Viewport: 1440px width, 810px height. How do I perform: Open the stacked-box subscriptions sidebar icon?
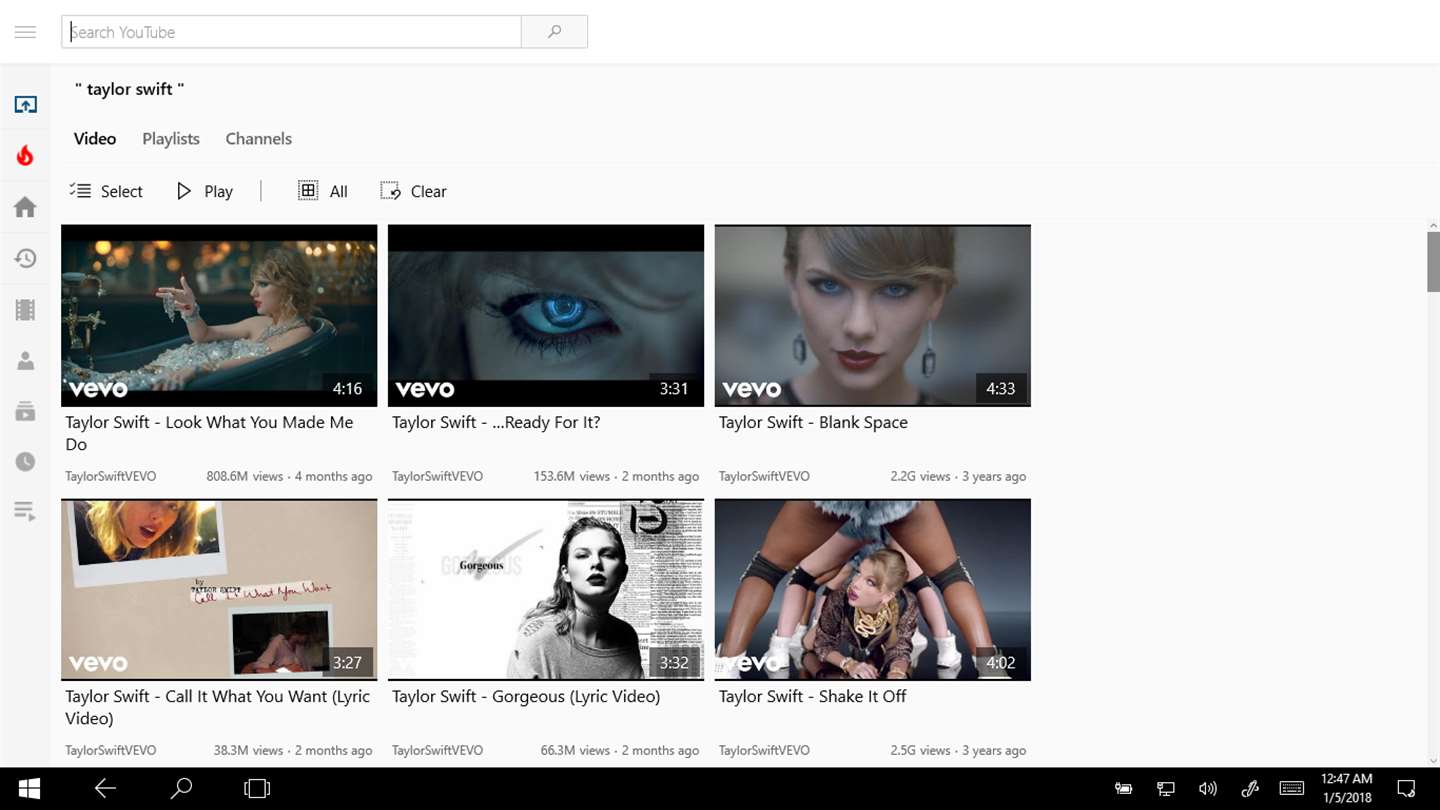pyautogui.click(x=25, y=411)
